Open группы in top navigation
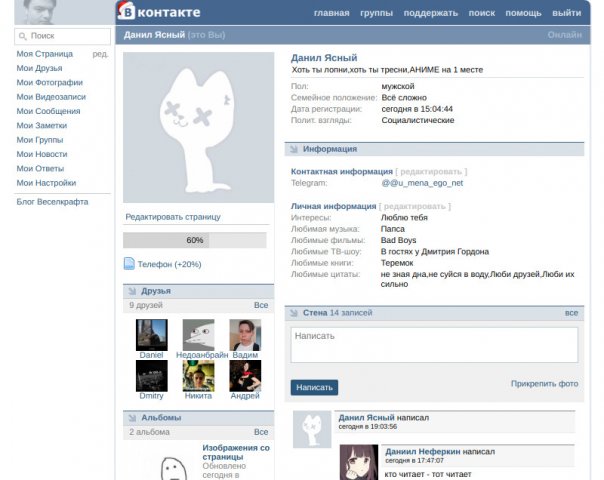This screenshot has height=480, width=604. [376, 13]
